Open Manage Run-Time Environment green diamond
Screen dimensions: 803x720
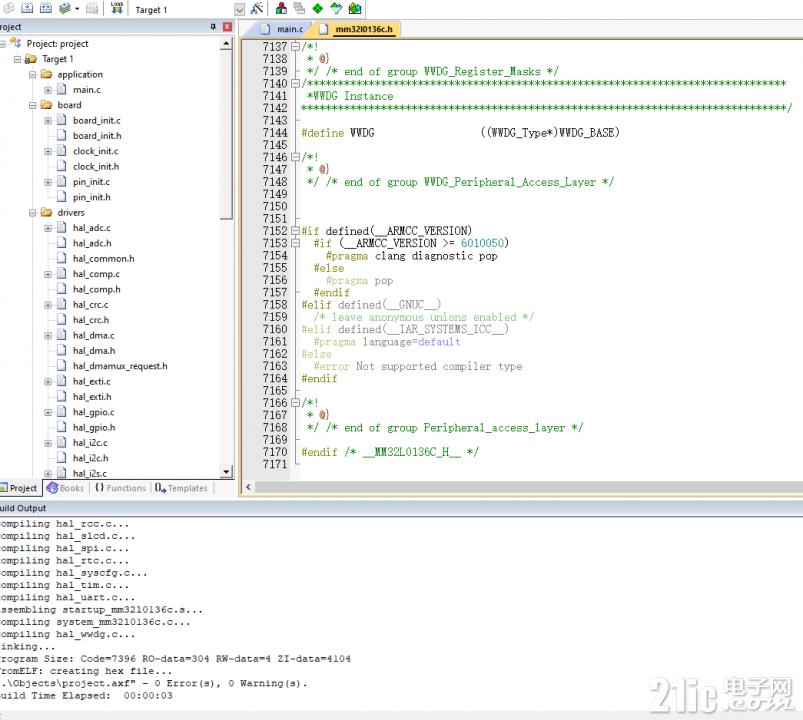point(318,8)
